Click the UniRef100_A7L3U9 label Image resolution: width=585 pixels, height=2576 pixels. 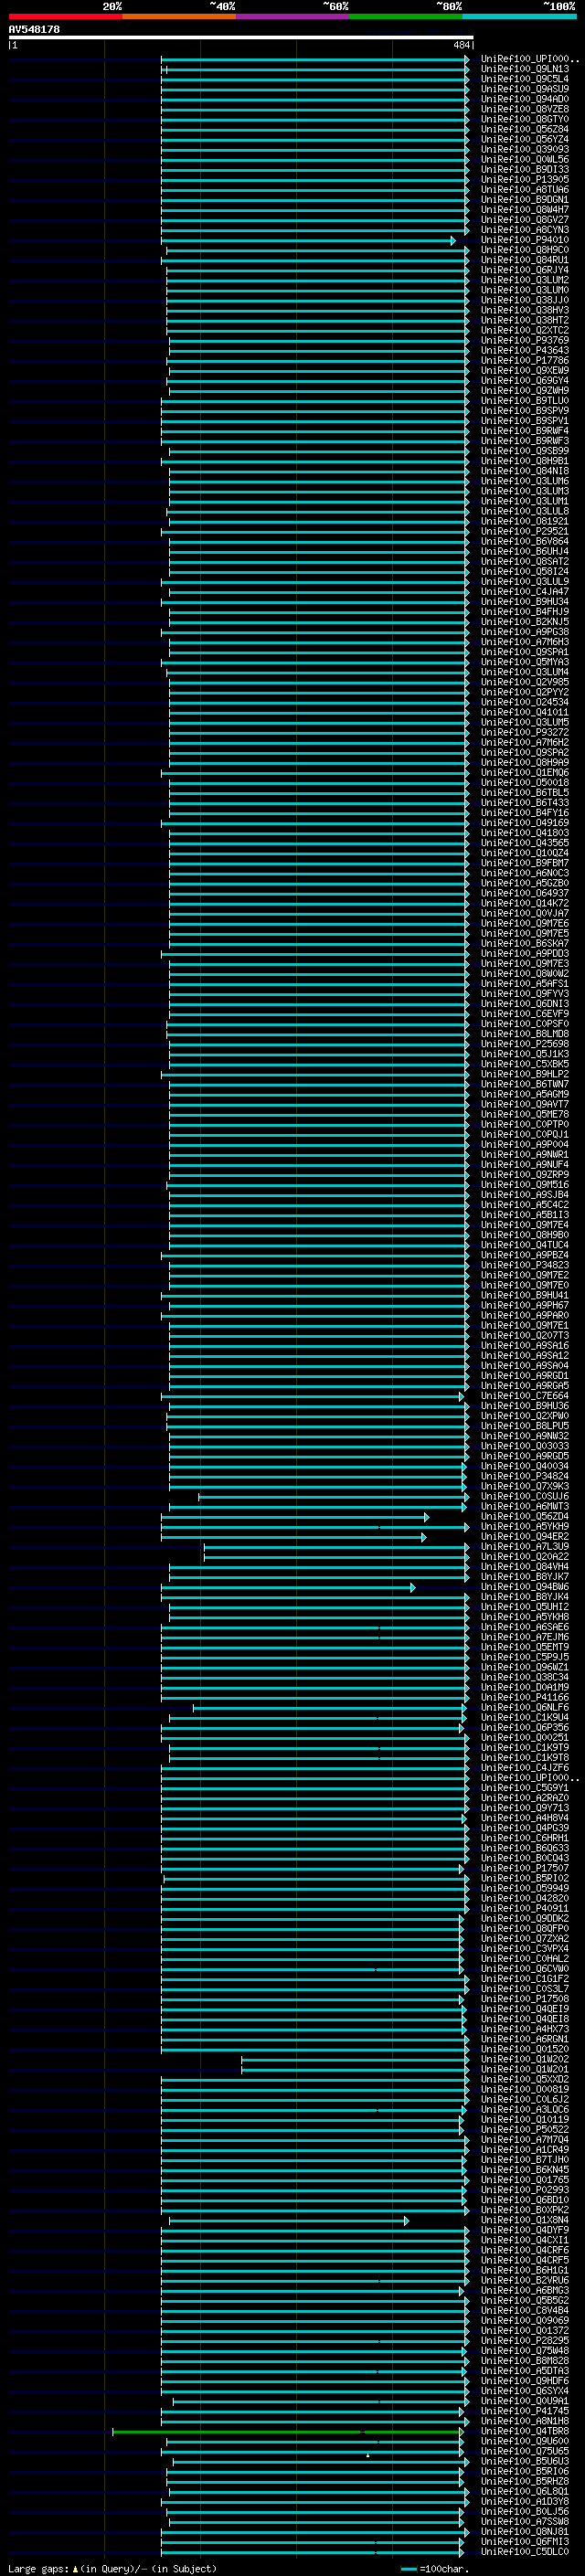[524, 1547]
